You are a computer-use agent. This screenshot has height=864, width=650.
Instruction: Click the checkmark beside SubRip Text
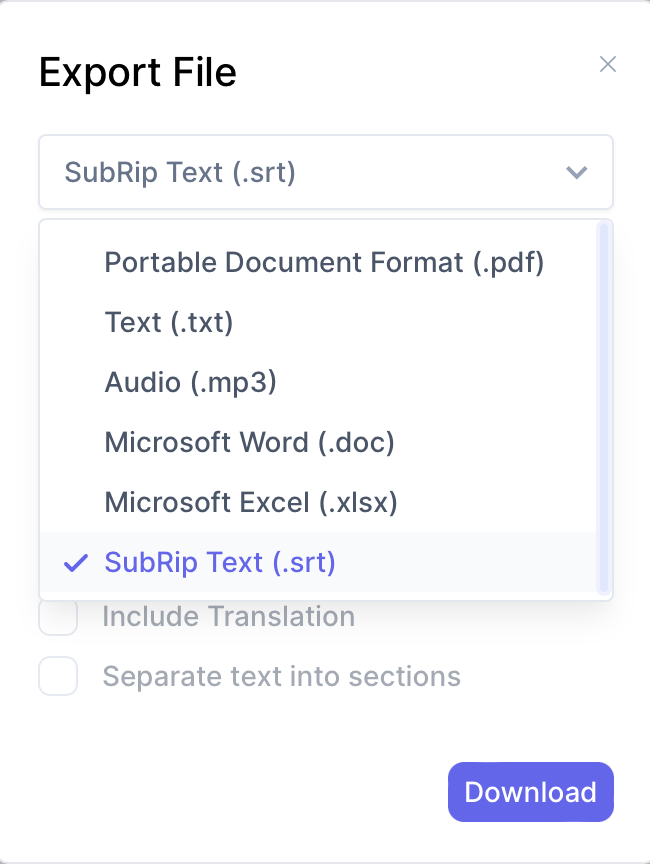tap(75, 562)
